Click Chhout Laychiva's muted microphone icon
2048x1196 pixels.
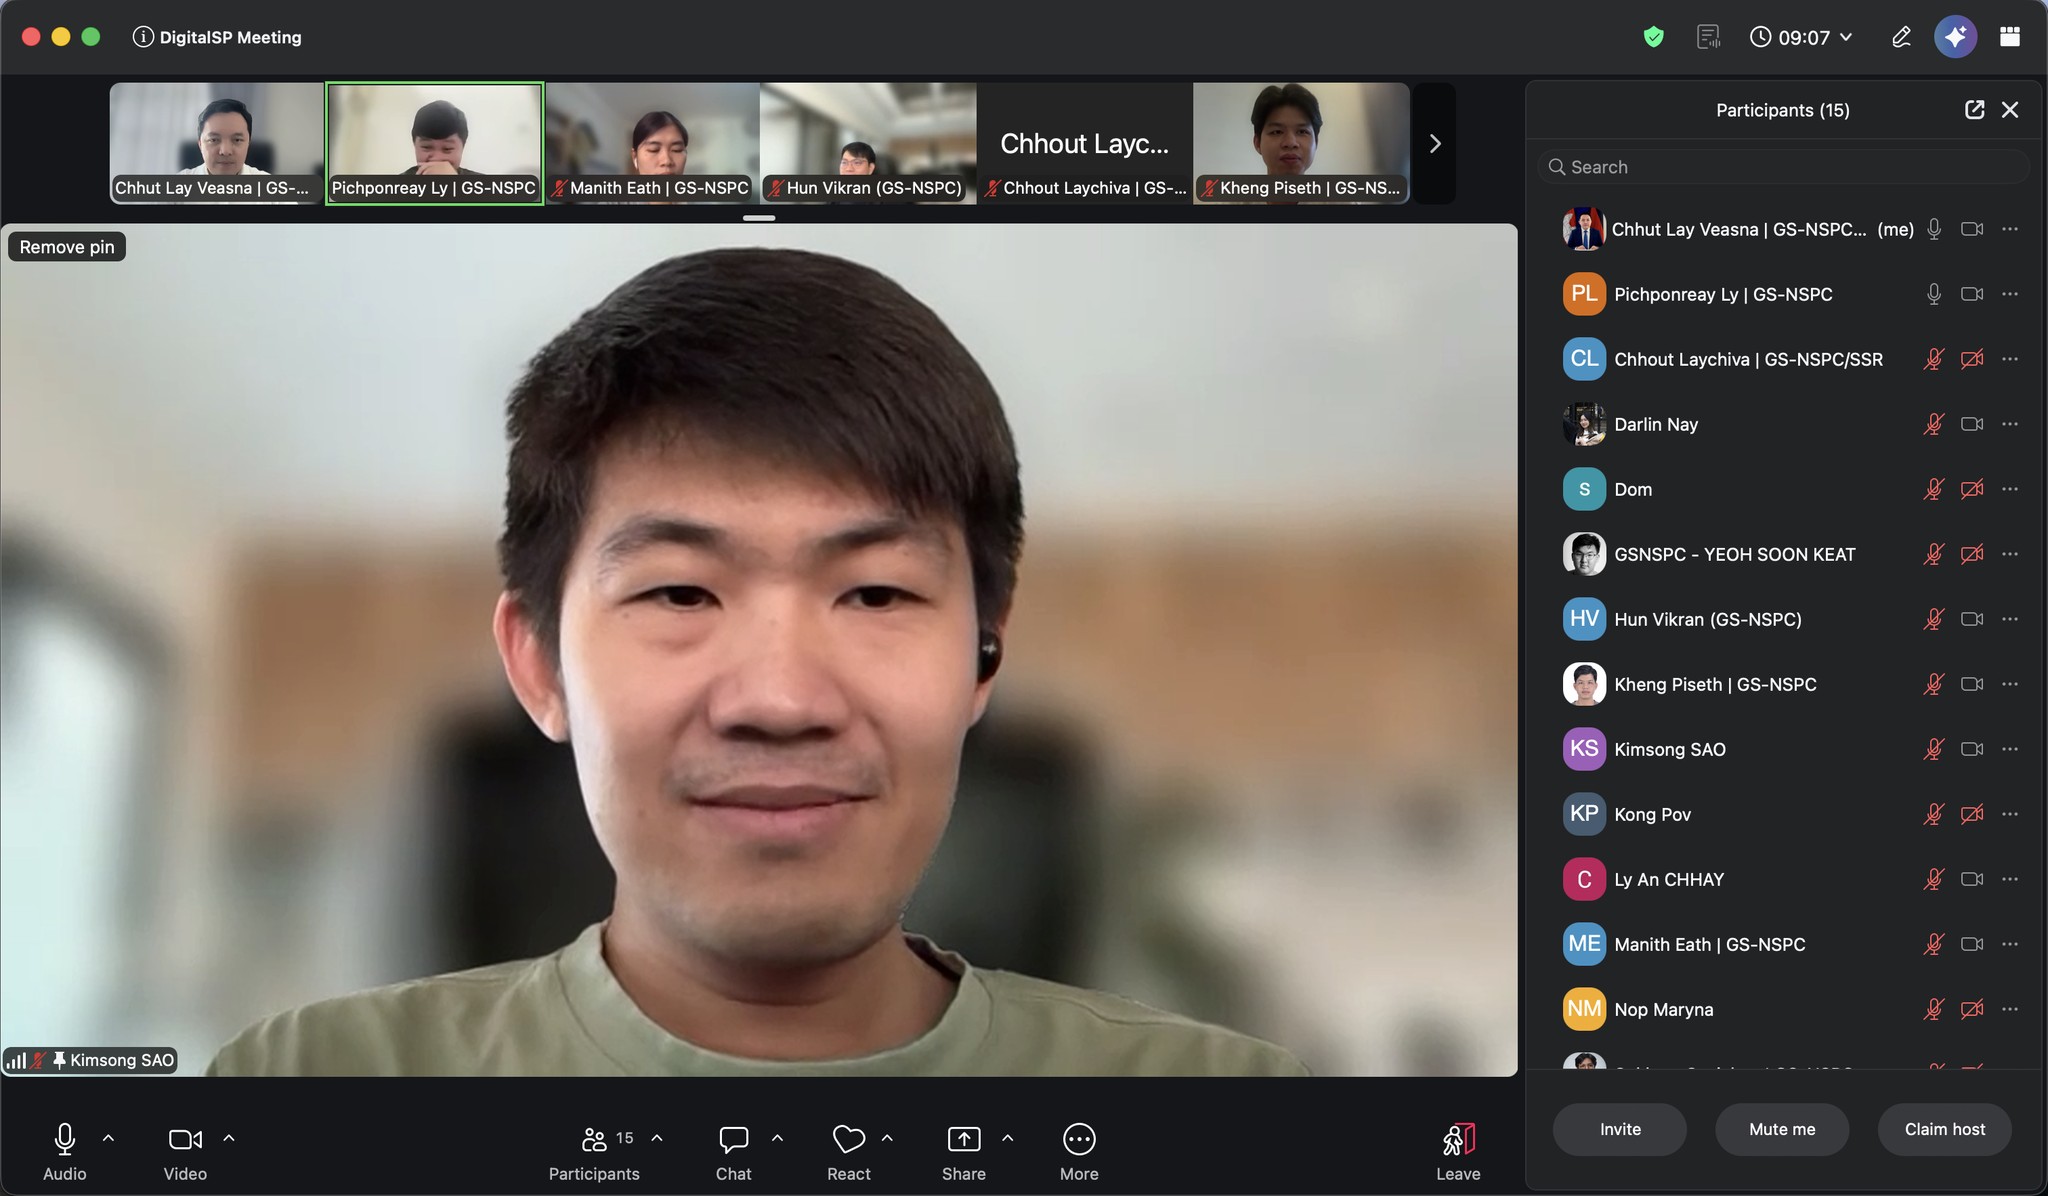tap(1934, 359)
